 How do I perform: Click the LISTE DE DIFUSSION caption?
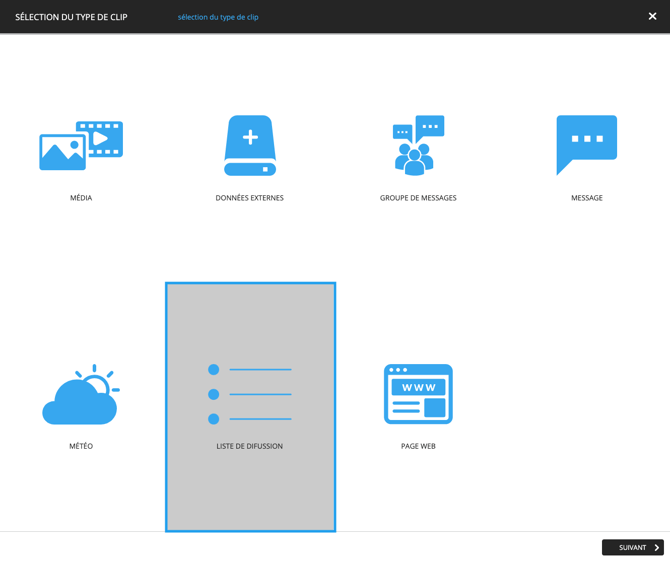tap(250, 446)
